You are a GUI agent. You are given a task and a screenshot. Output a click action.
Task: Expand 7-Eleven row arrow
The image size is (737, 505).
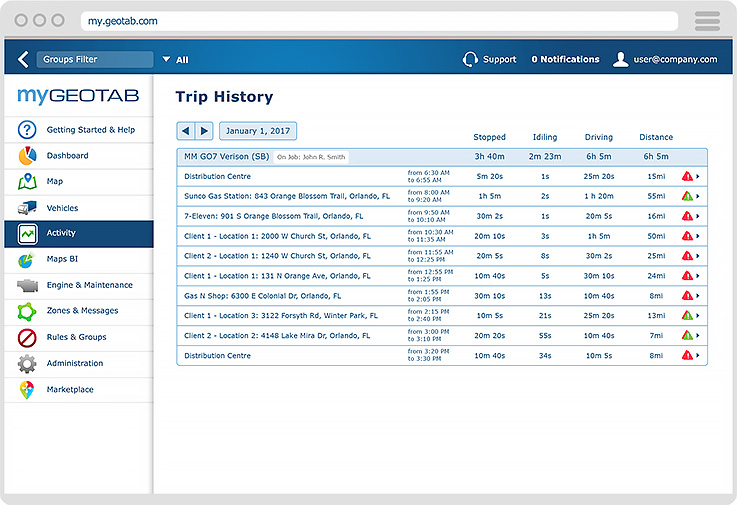pos(698,216)
